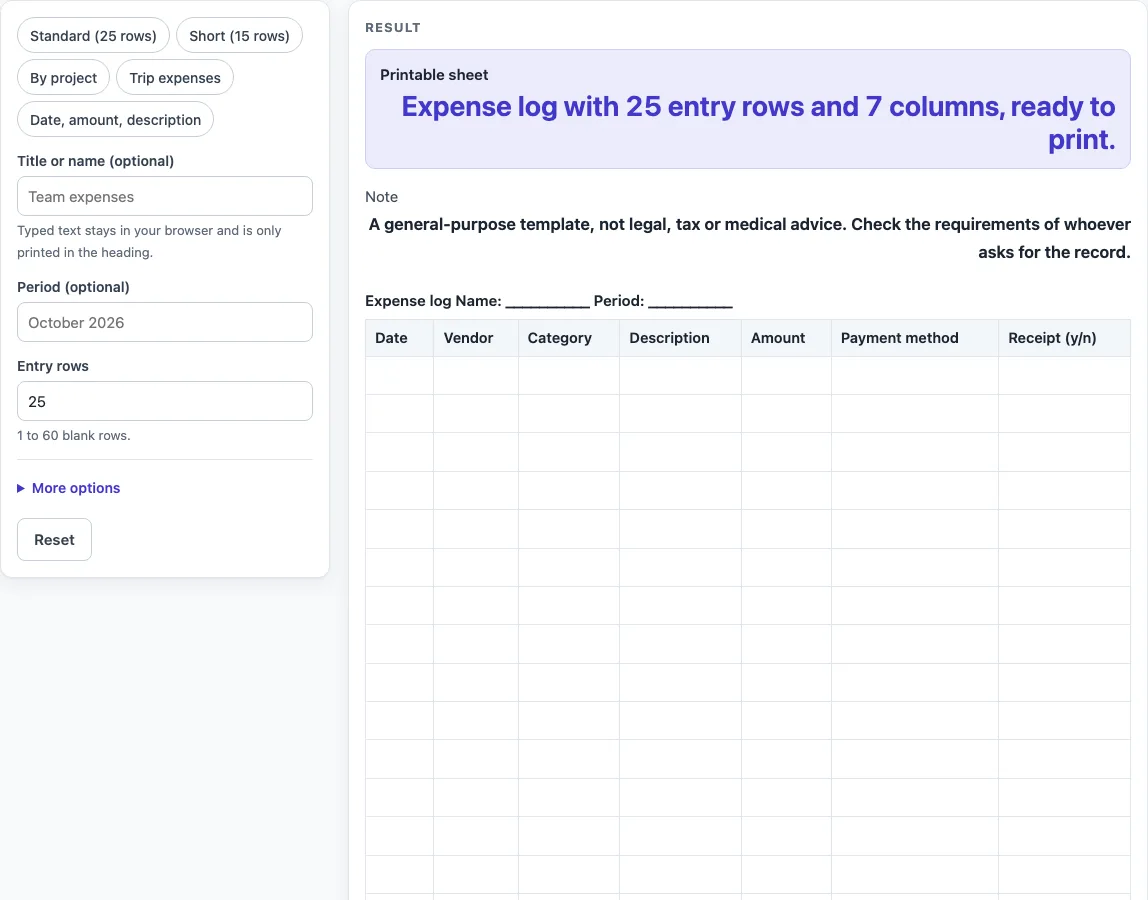The image size is (1148, 900).
Task: Click the 'Note' label above the disclaimer
Action: (x=381, y=197)
